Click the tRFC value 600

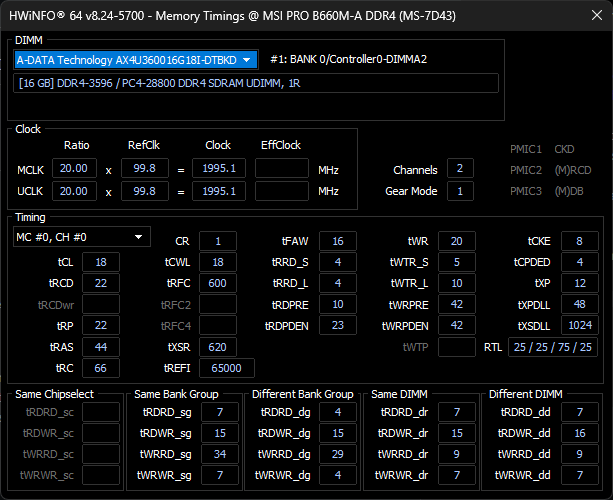[x=218, y=283]
